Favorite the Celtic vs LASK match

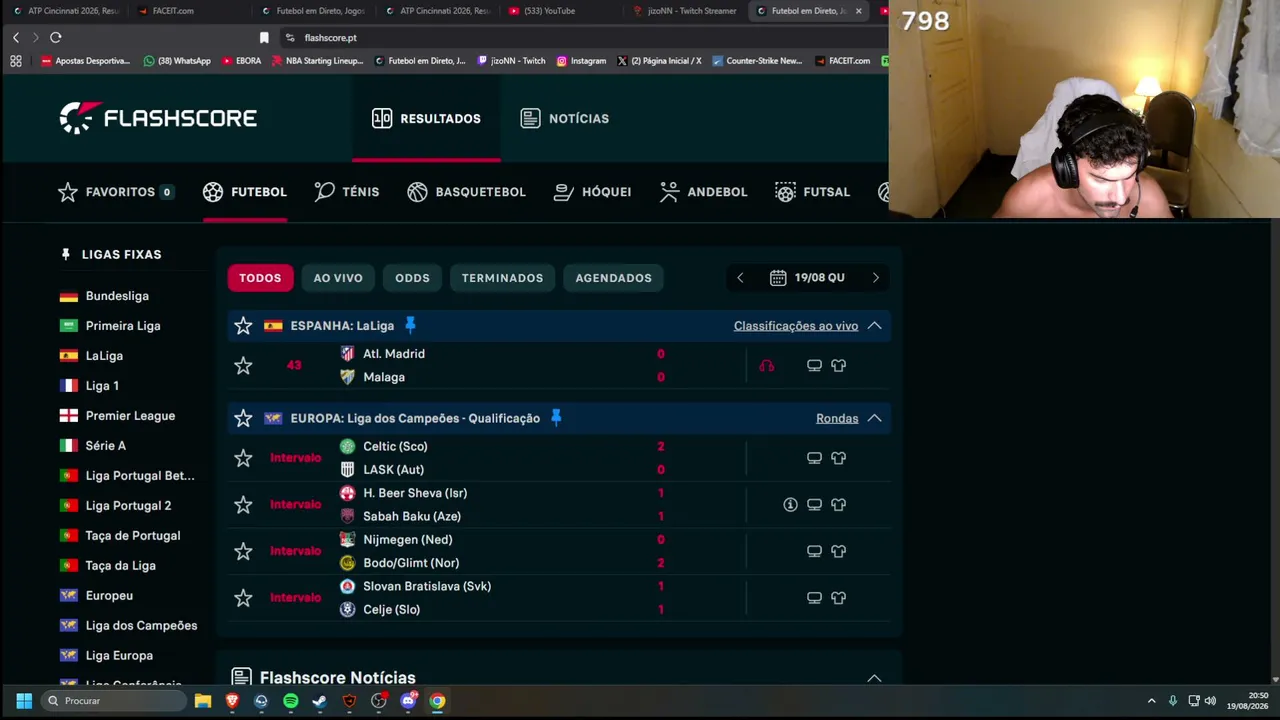point(243,458)
